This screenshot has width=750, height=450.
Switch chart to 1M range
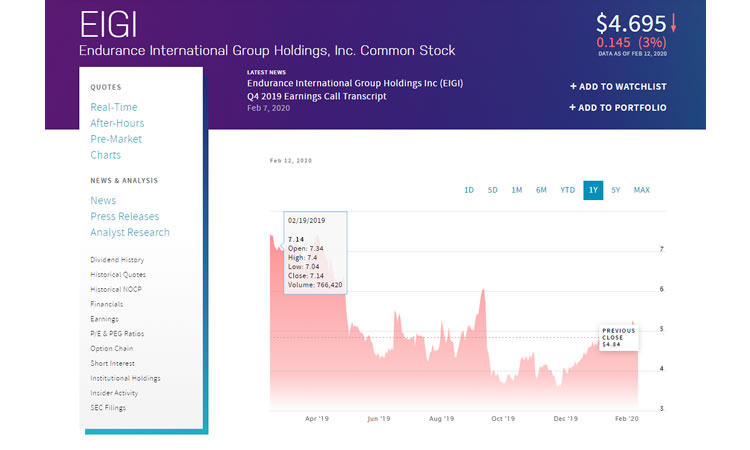click(517, 190)
